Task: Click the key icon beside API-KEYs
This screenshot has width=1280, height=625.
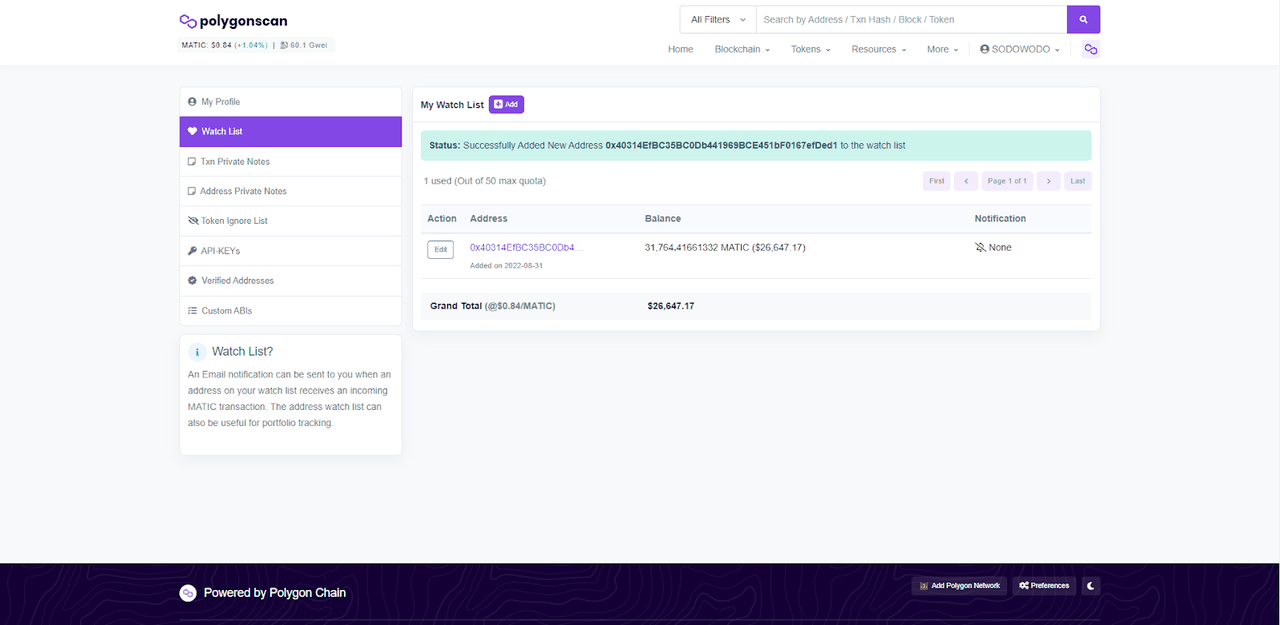Action: pyautogui.click(x=192, y=250)
